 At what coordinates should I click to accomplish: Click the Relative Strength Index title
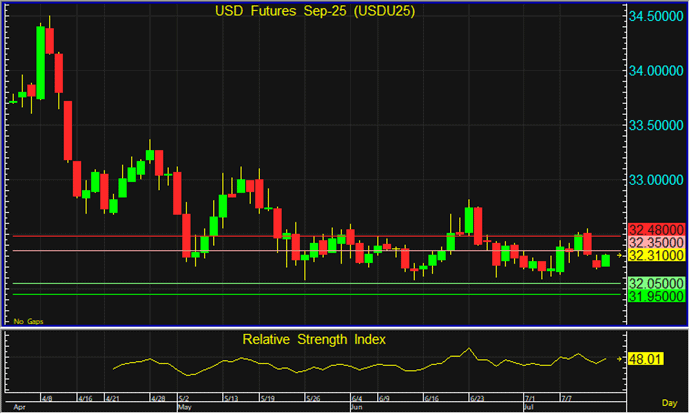pyautogui.click(x=314, y=340)
